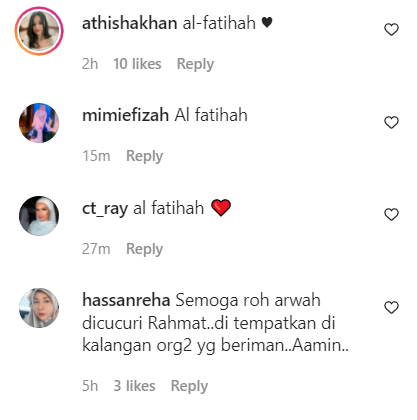418x420 pixels.
Task: Open ct_ray username link
Action: pyautogui.click(x=105, y=209)
